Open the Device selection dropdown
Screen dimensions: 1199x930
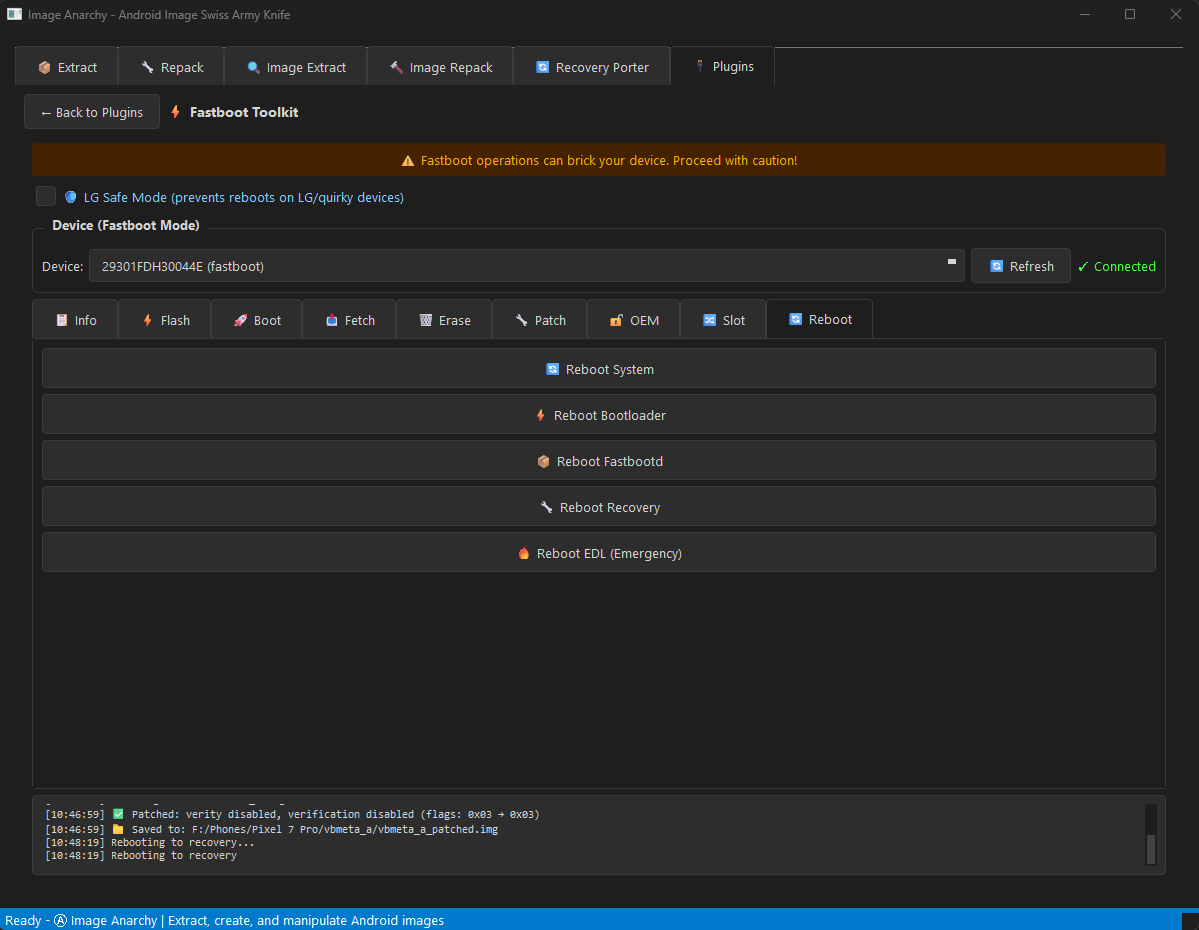(526, 266)
